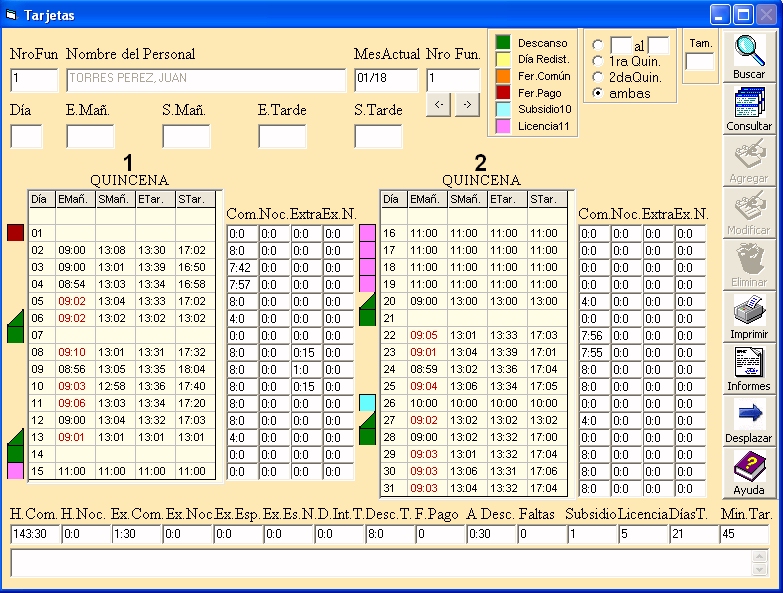
Task: Click the Tam. size input box
Action: pyautogui.click(x=700, y=62)
